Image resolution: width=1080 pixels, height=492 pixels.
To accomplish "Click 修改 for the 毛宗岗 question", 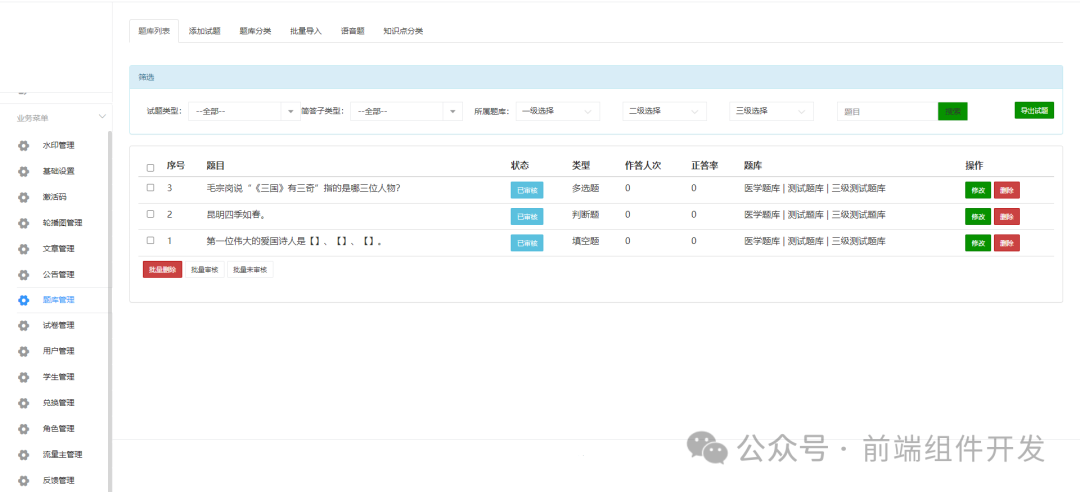I will point(977,190).
